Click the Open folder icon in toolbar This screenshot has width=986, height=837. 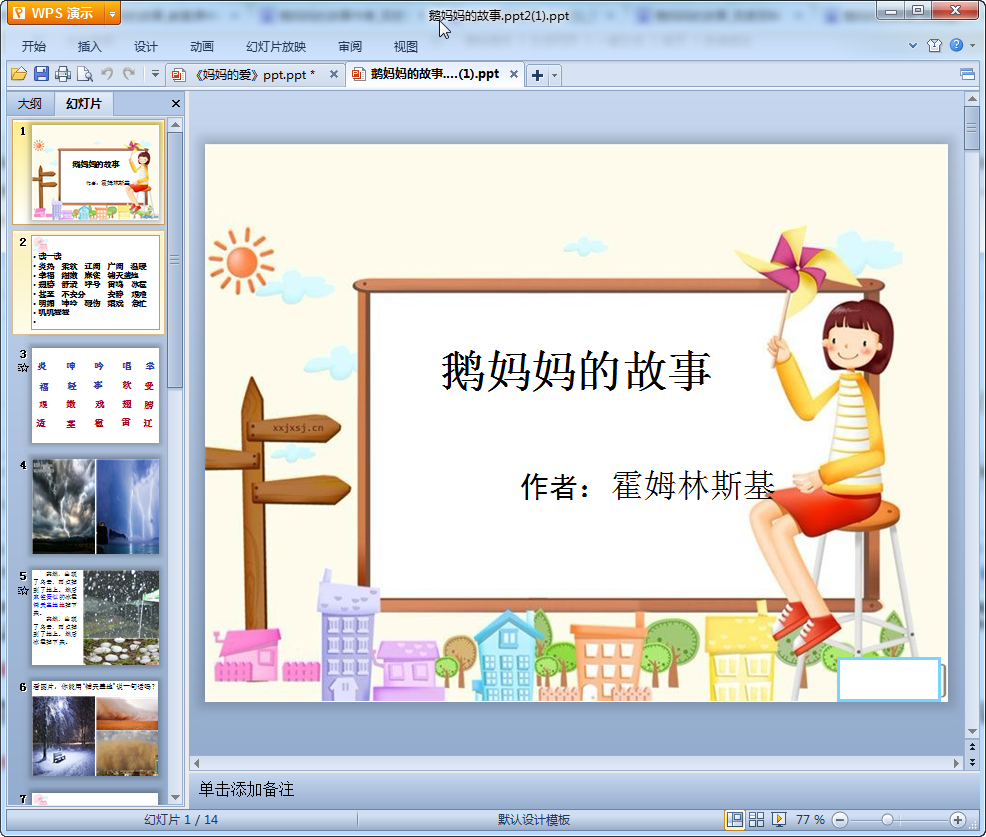tap(19, 74)
